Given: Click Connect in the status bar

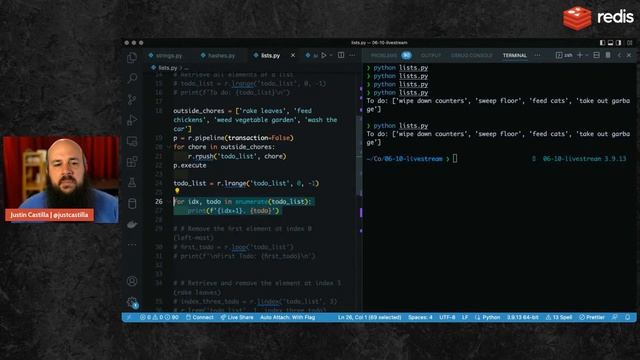Looking at the screenshot, I should [x=200, y=317].
